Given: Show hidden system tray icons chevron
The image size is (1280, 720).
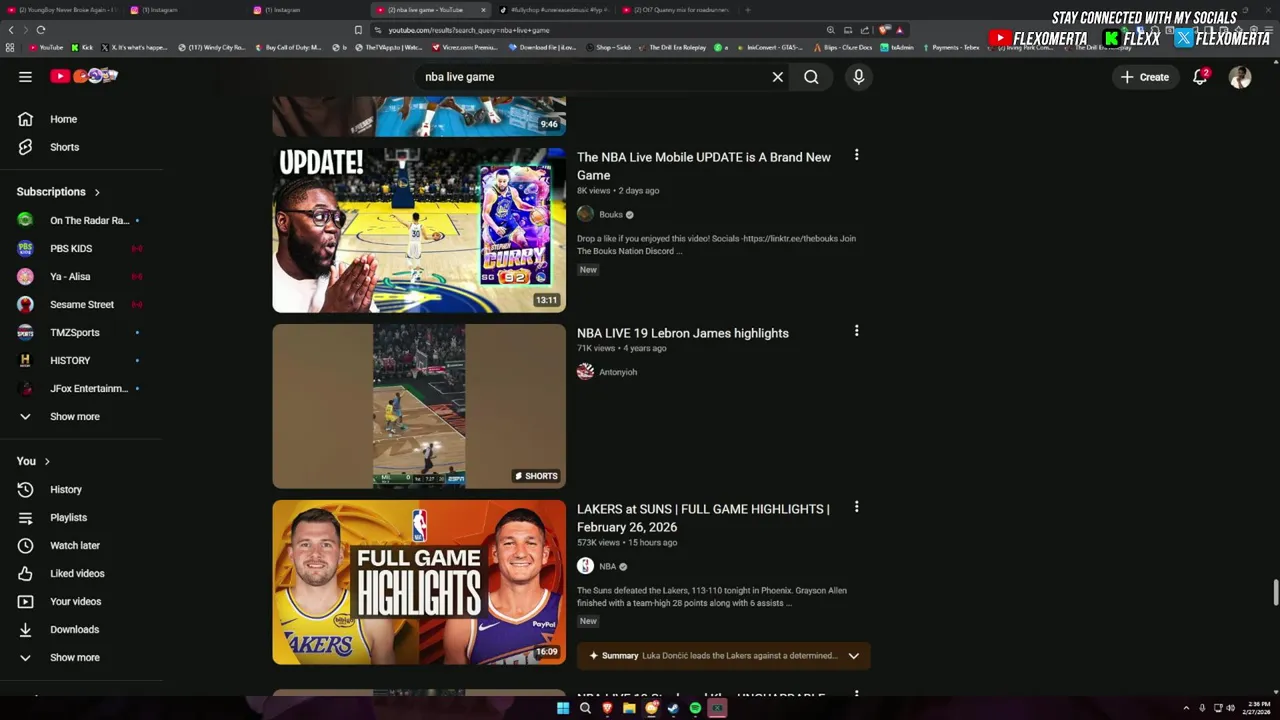Looking at the screenshot, I should click(x=1186, y=708).
